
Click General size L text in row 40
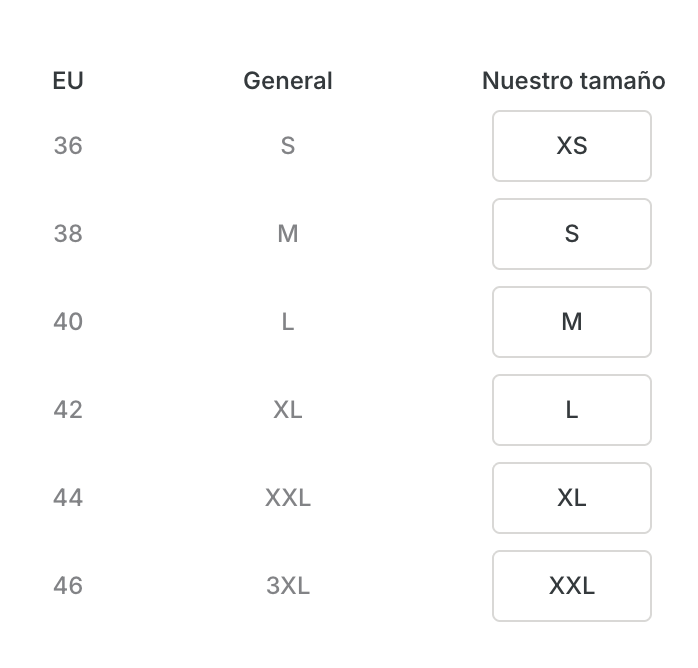pyautogui.click(x=288, y=322)
